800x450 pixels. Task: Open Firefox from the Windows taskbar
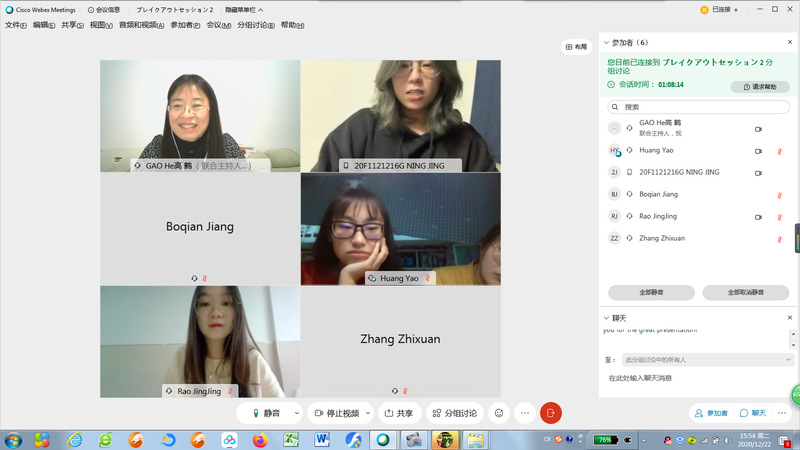pyautogui.click(x=261, y=440)
